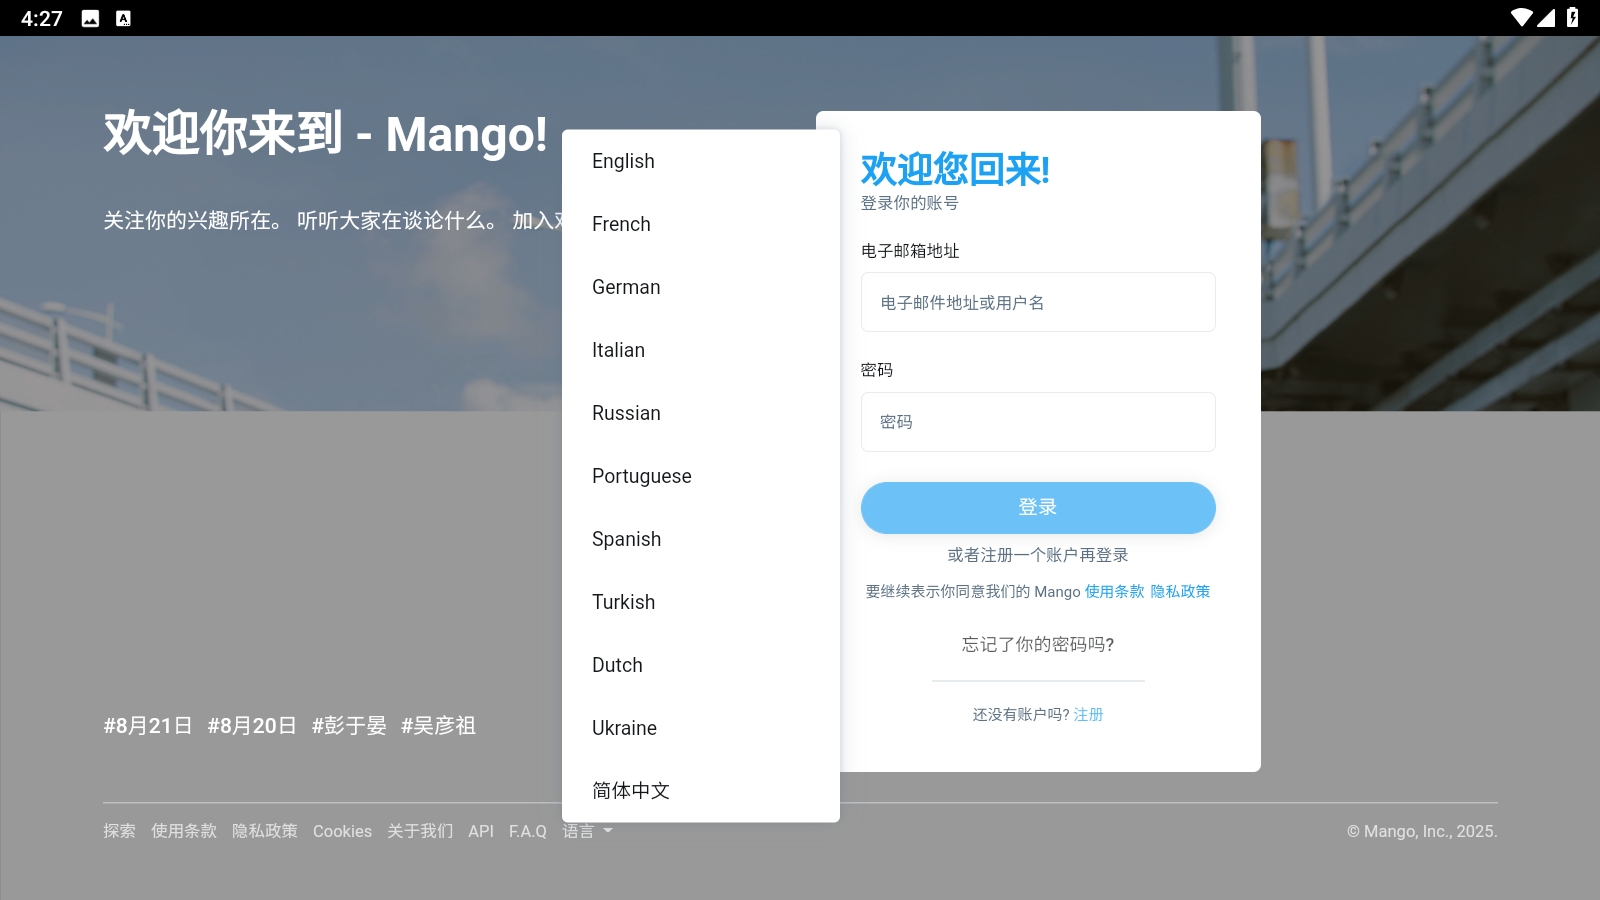Click 忘记了你的密码吗 password recovery link

pos(1037,646)
